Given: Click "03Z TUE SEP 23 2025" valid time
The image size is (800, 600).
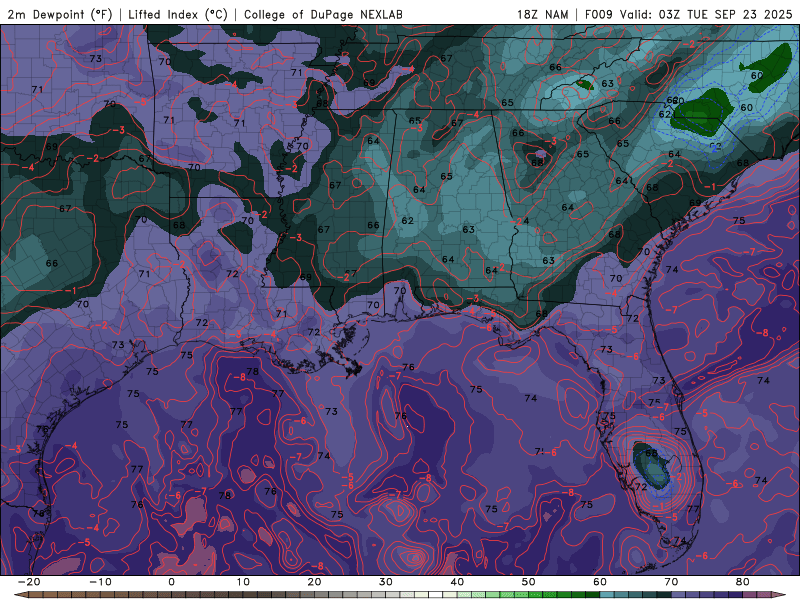Looking at the screenshot, I should coord(725,15).
